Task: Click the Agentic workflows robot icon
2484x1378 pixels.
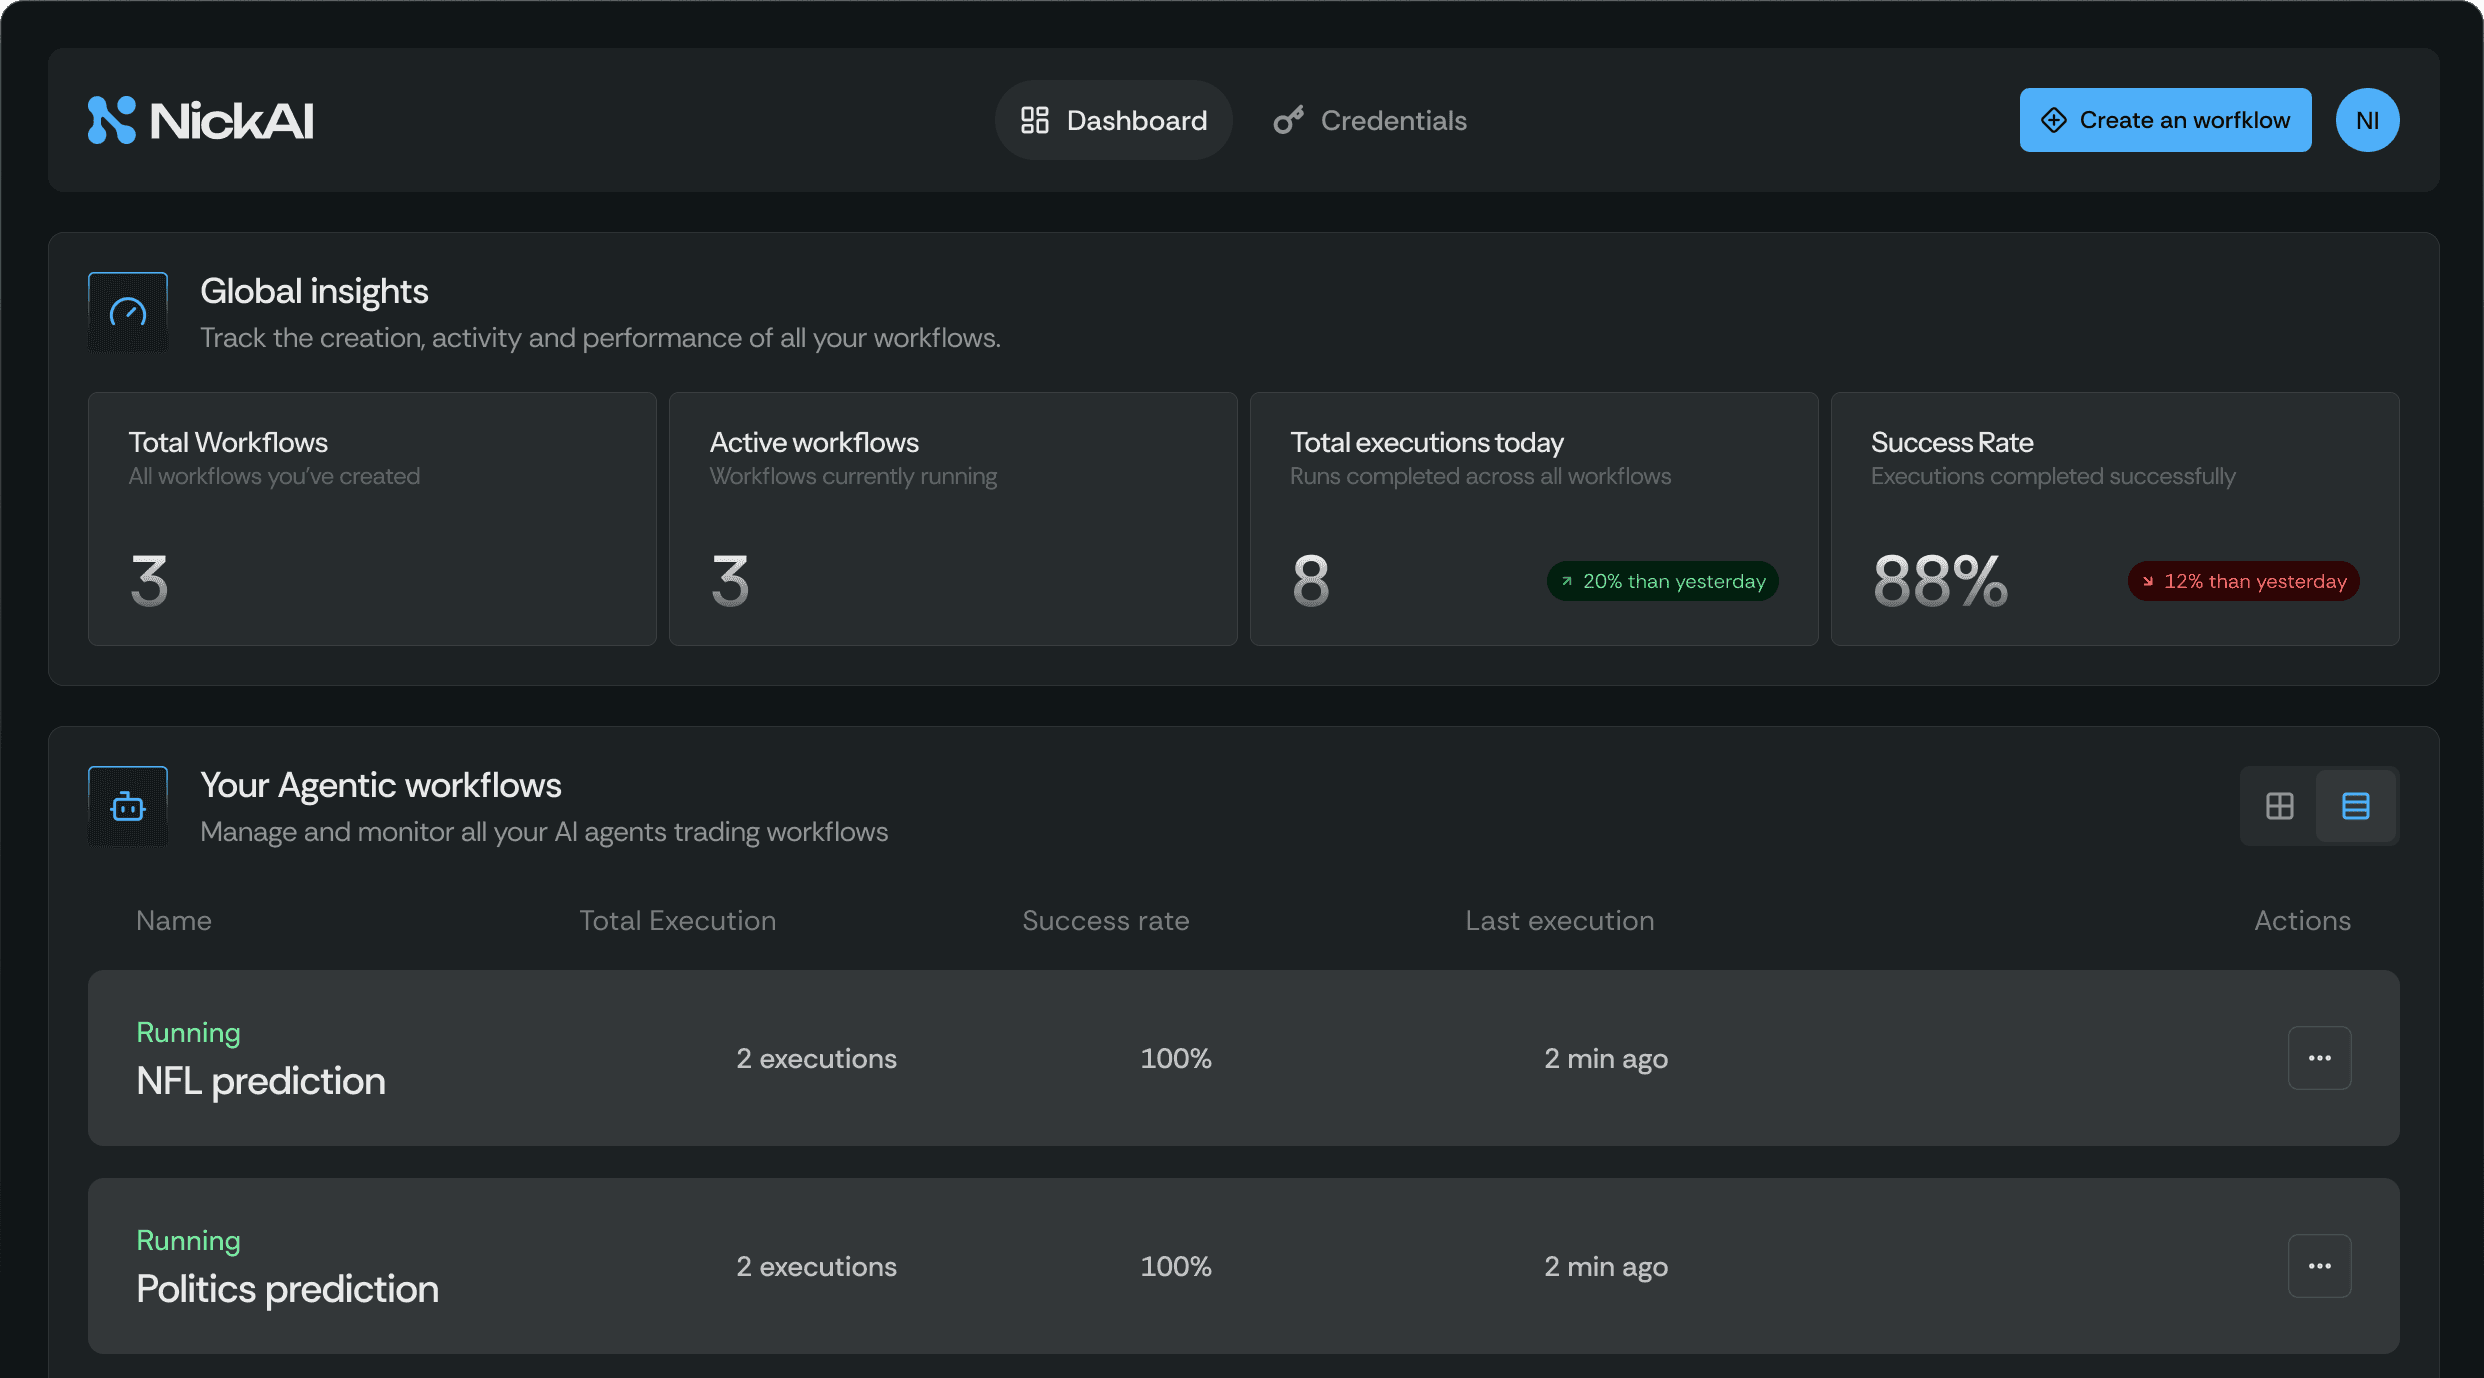Action: point(128,806)
